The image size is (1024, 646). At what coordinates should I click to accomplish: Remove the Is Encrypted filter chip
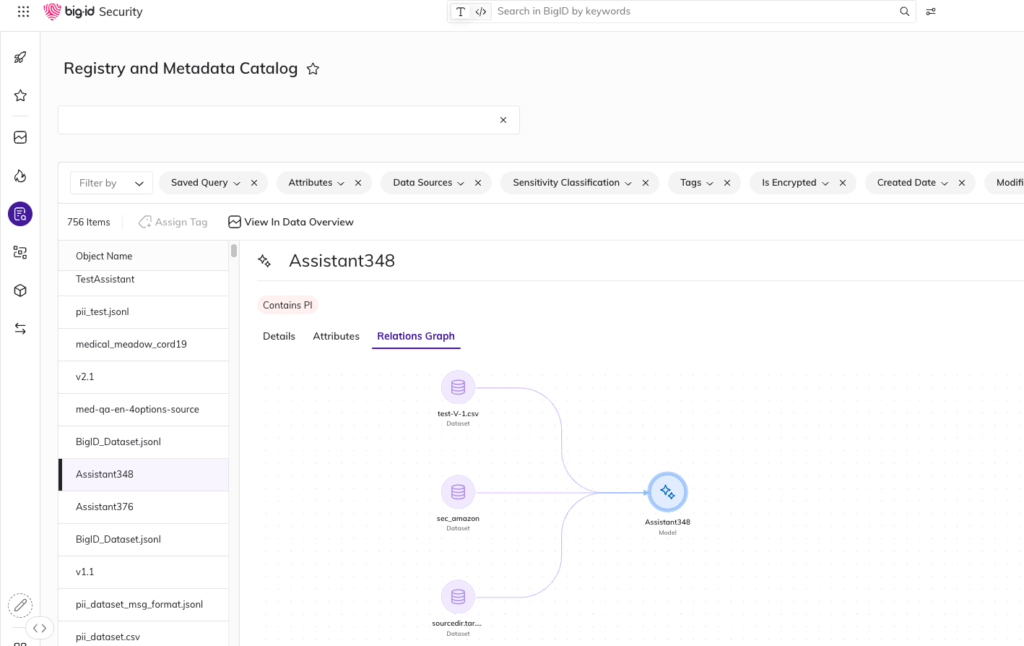pyautogui.click(x=842, y=183)
